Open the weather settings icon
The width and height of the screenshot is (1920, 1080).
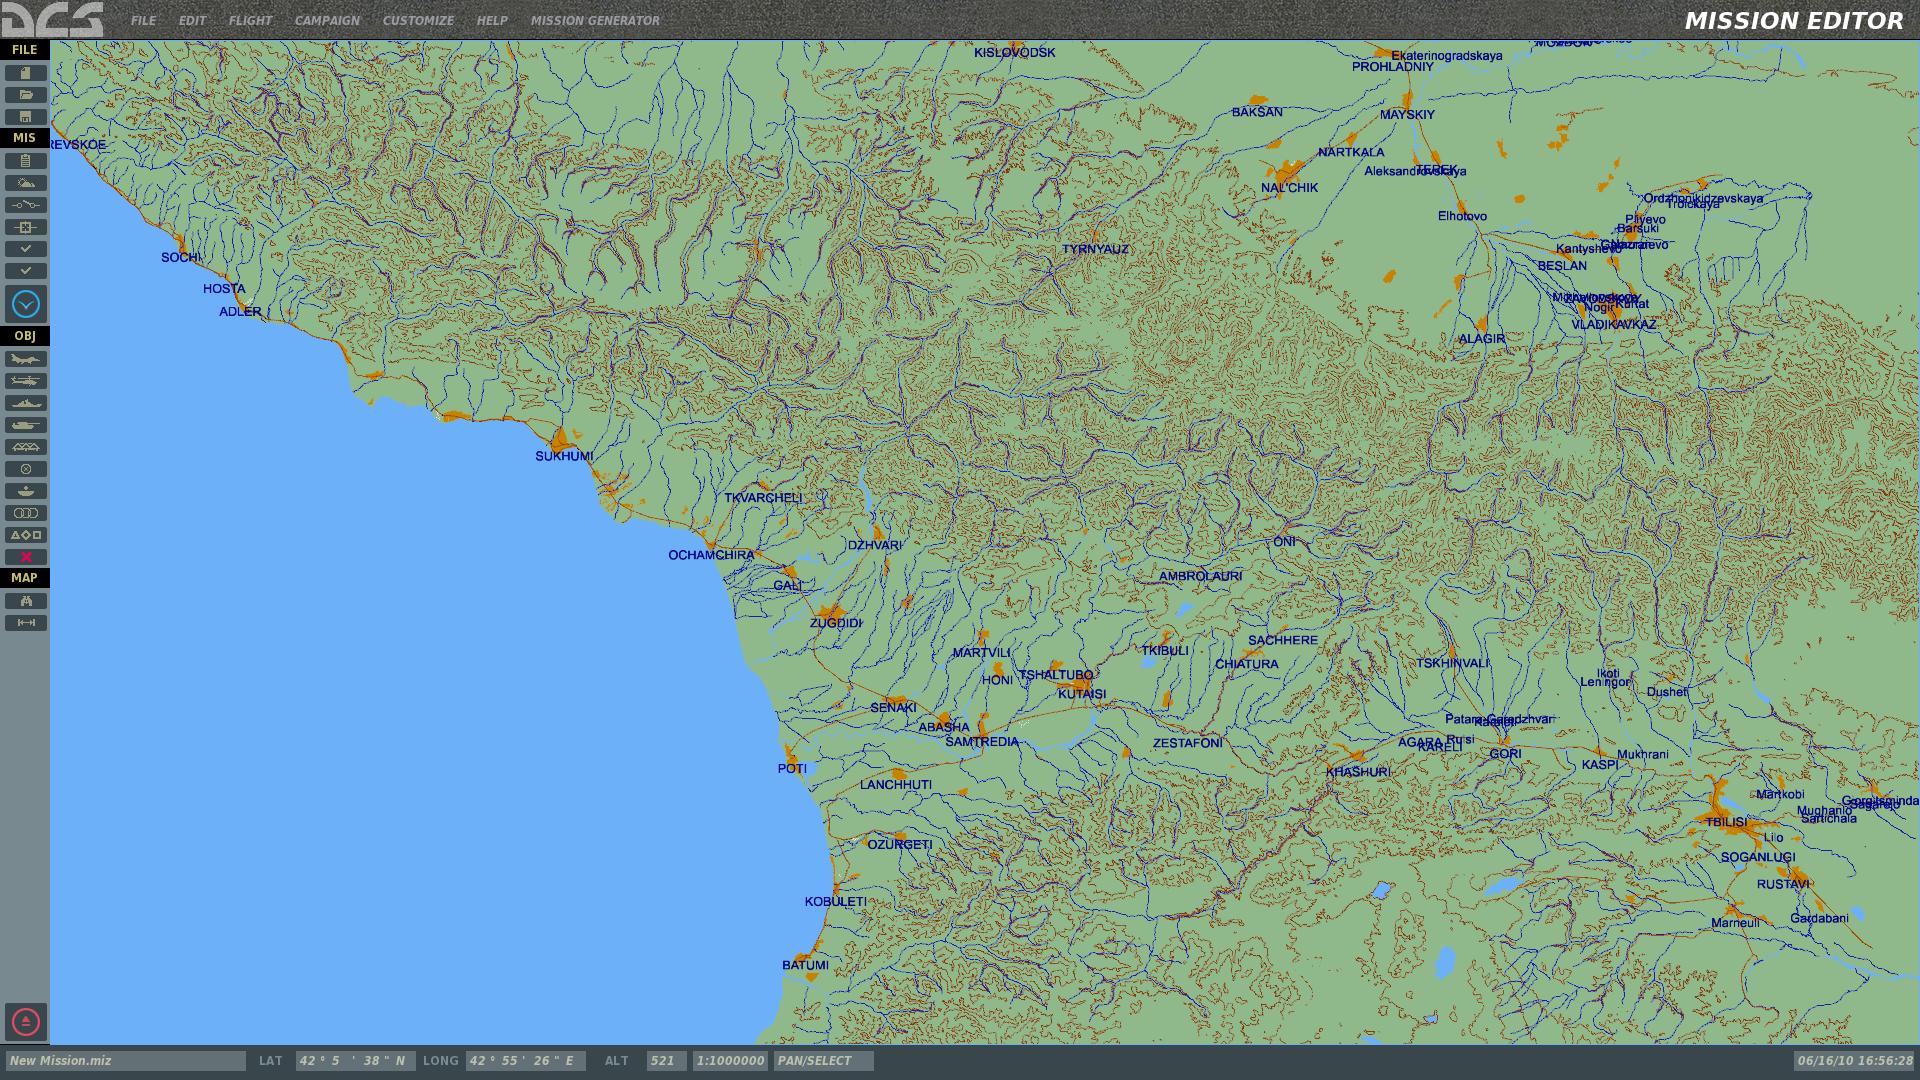point(26,183)
